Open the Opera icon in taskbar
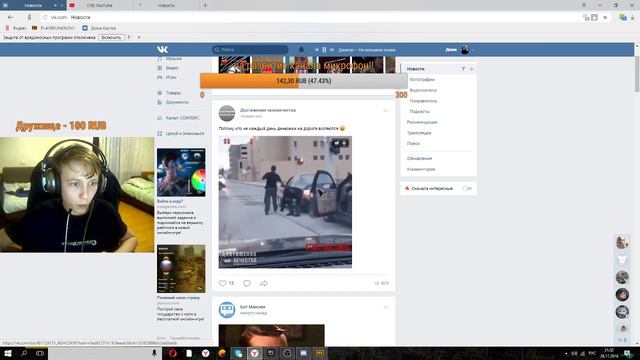This screenshot has width=640, height=360. pos(173,353)
